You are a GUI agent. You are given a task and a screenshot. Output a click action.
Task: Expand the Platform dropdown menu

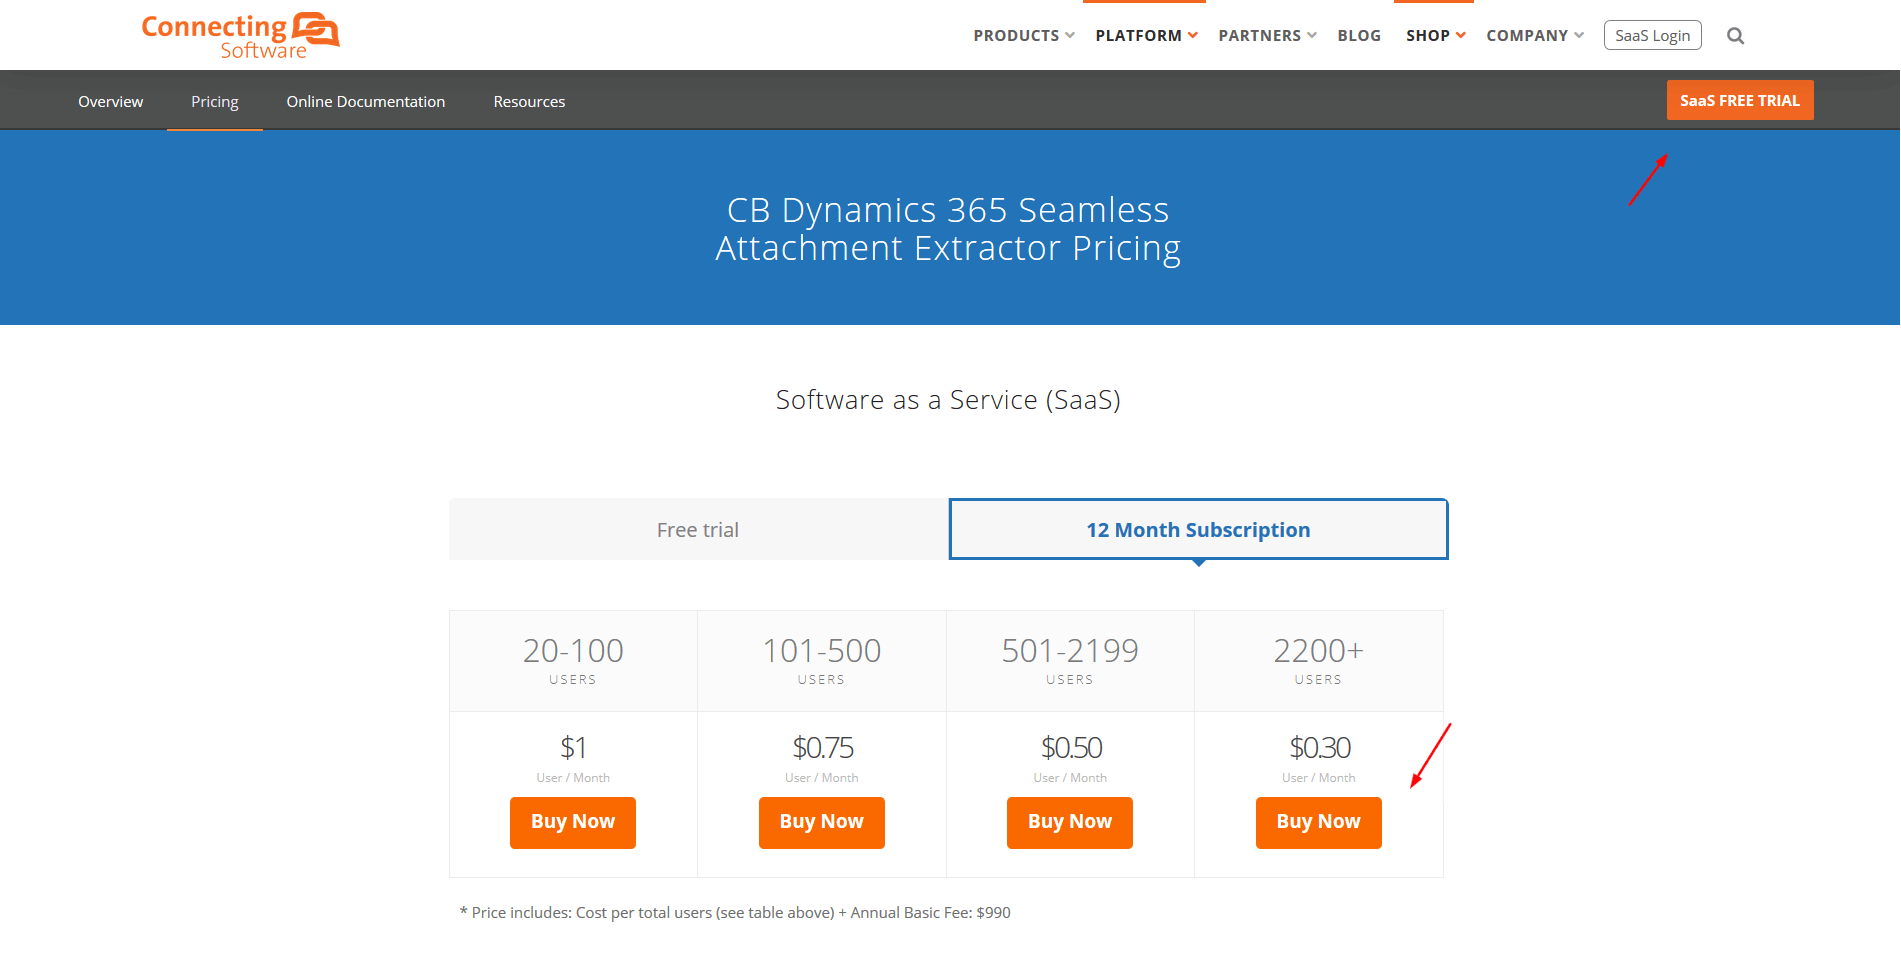(x=1146, y=36)
